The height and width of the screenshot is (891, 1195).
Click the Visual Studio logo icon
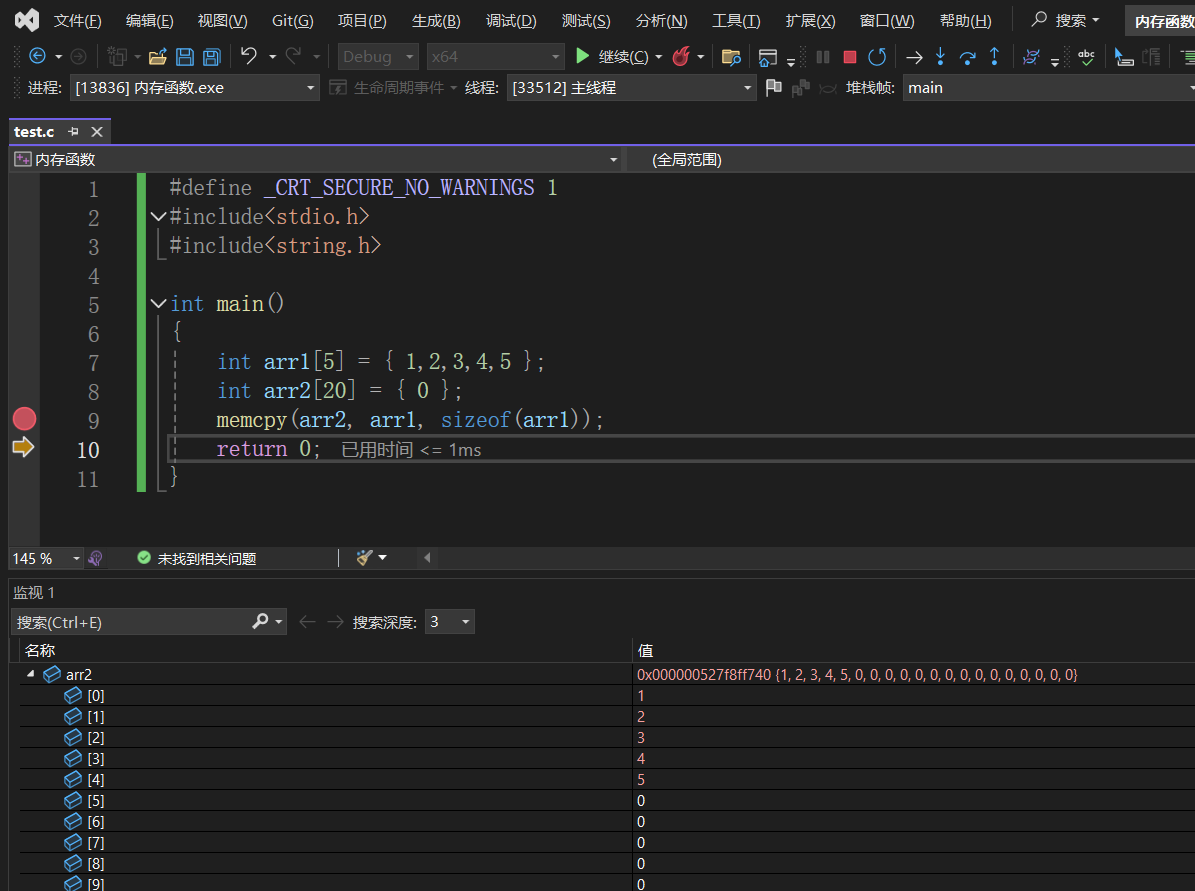coord(27,20)
